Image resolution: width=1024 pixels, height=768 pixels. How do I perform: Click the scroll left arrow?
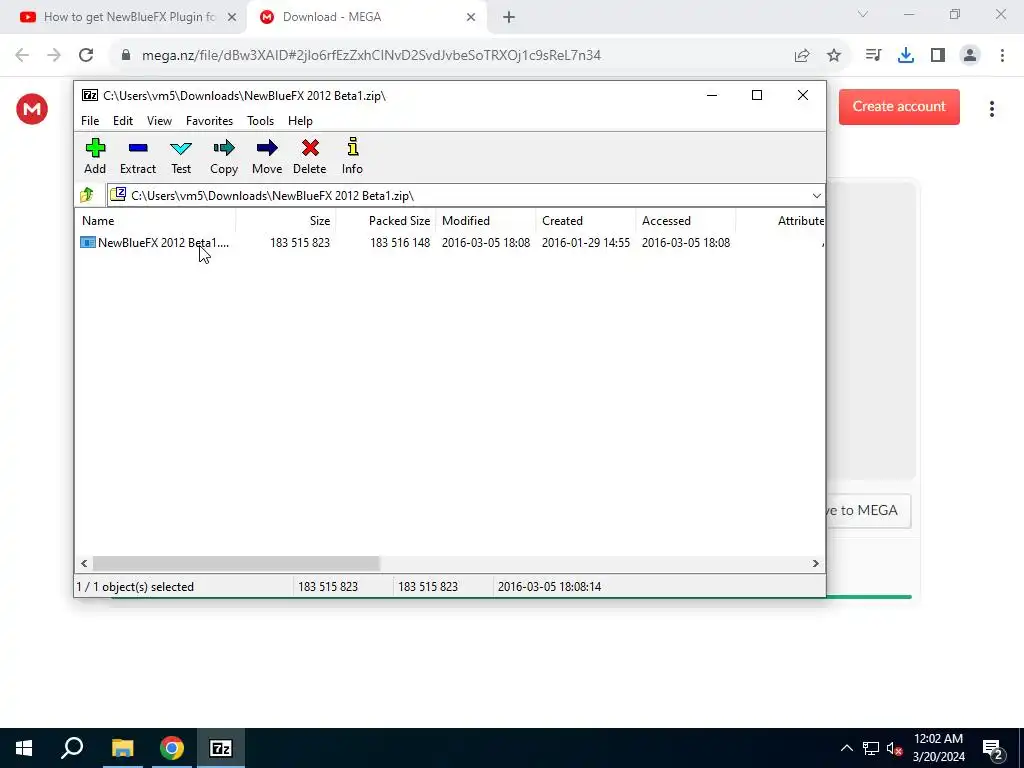84,563
